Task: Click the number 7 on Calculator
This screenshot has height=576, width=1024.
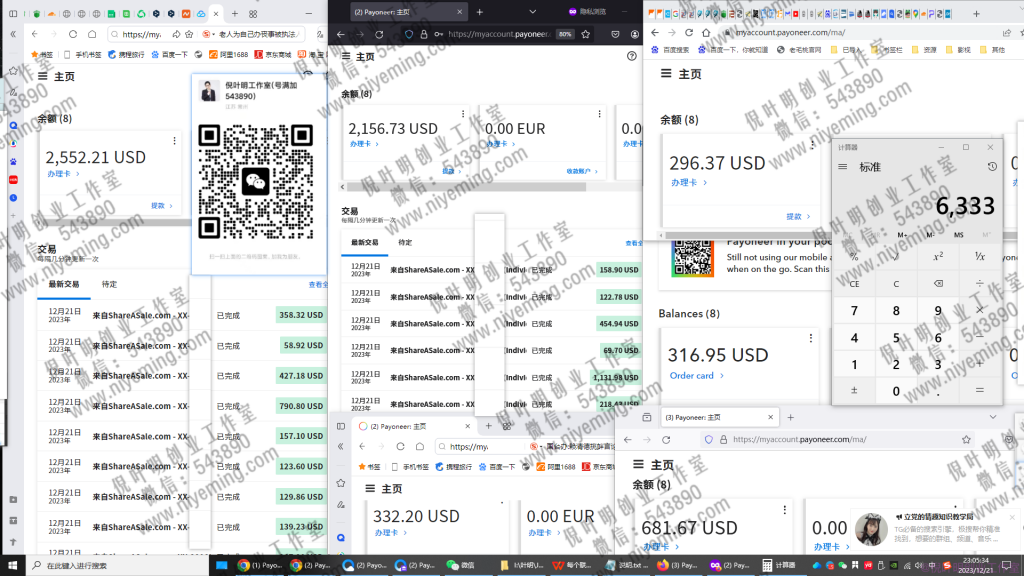Action: (x=854, y=311)
